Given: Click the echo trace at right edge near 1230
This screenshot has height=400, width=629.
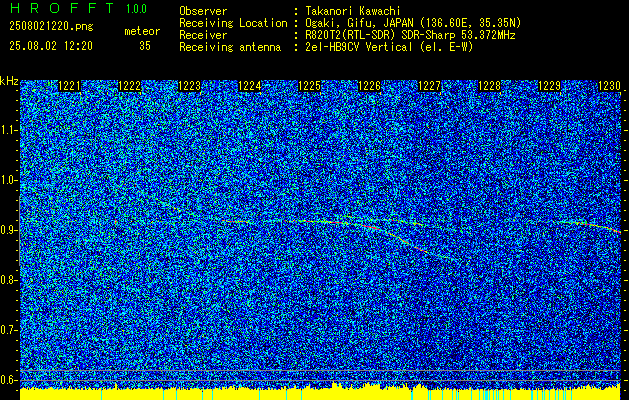Looking at the screenshot, I should point(594,226).
